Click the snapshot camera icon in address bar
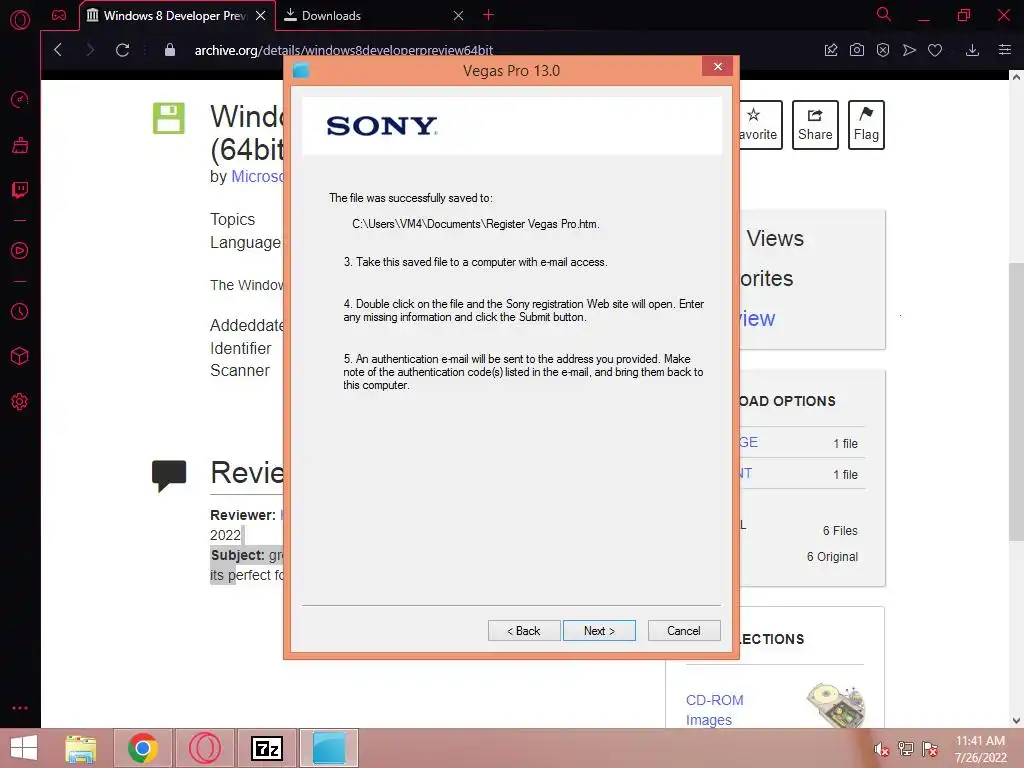This screenshot has height=768, width=1024. coord(857,50)
